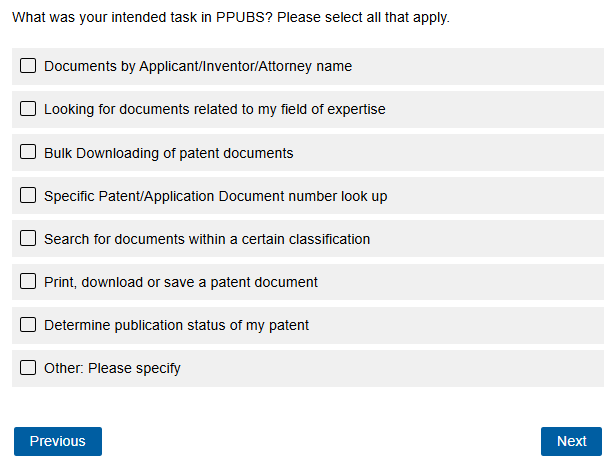Click the 'Bulk Downloading of patent documents' label
Image resolution: width=612 pixels, height=460 pixels.
pos(169,154)
